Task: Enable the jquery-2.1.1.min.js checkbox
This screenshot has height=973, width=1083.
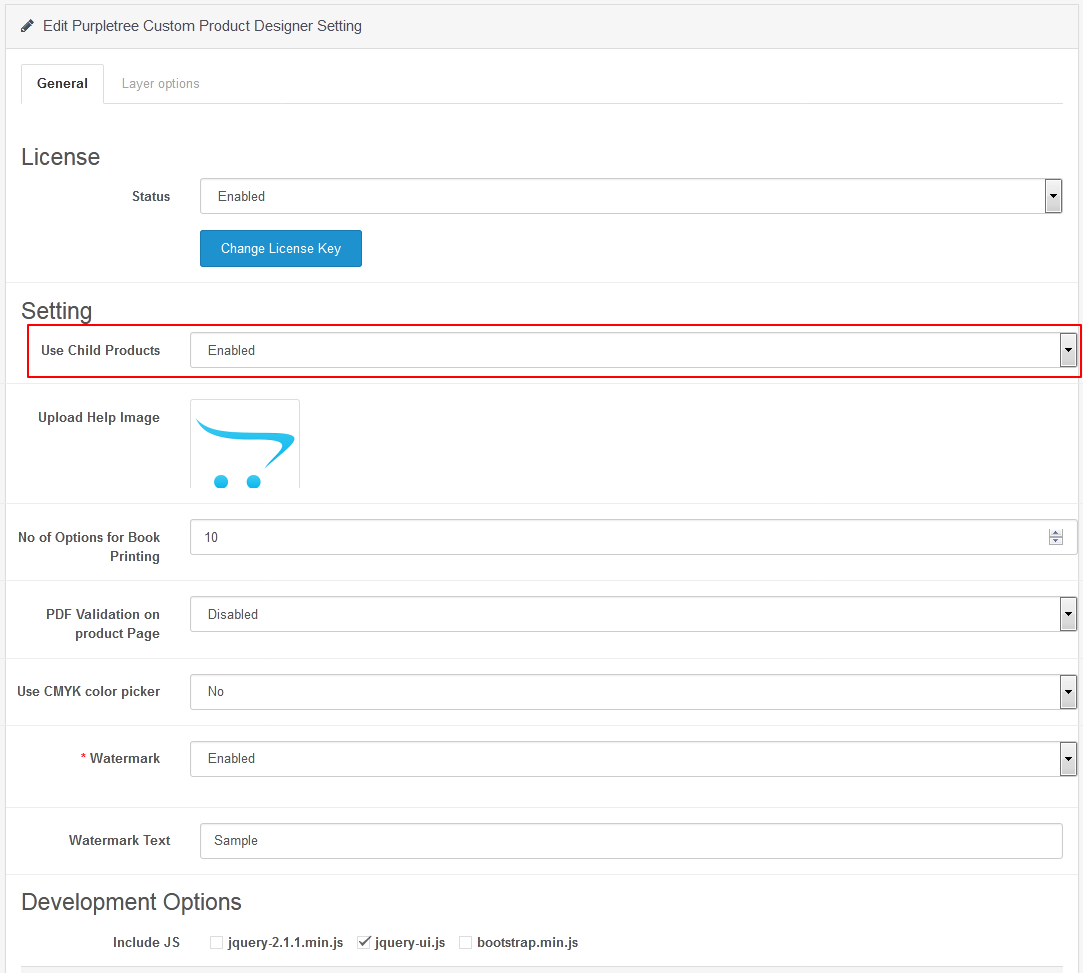Action: [x=216, y=943]
